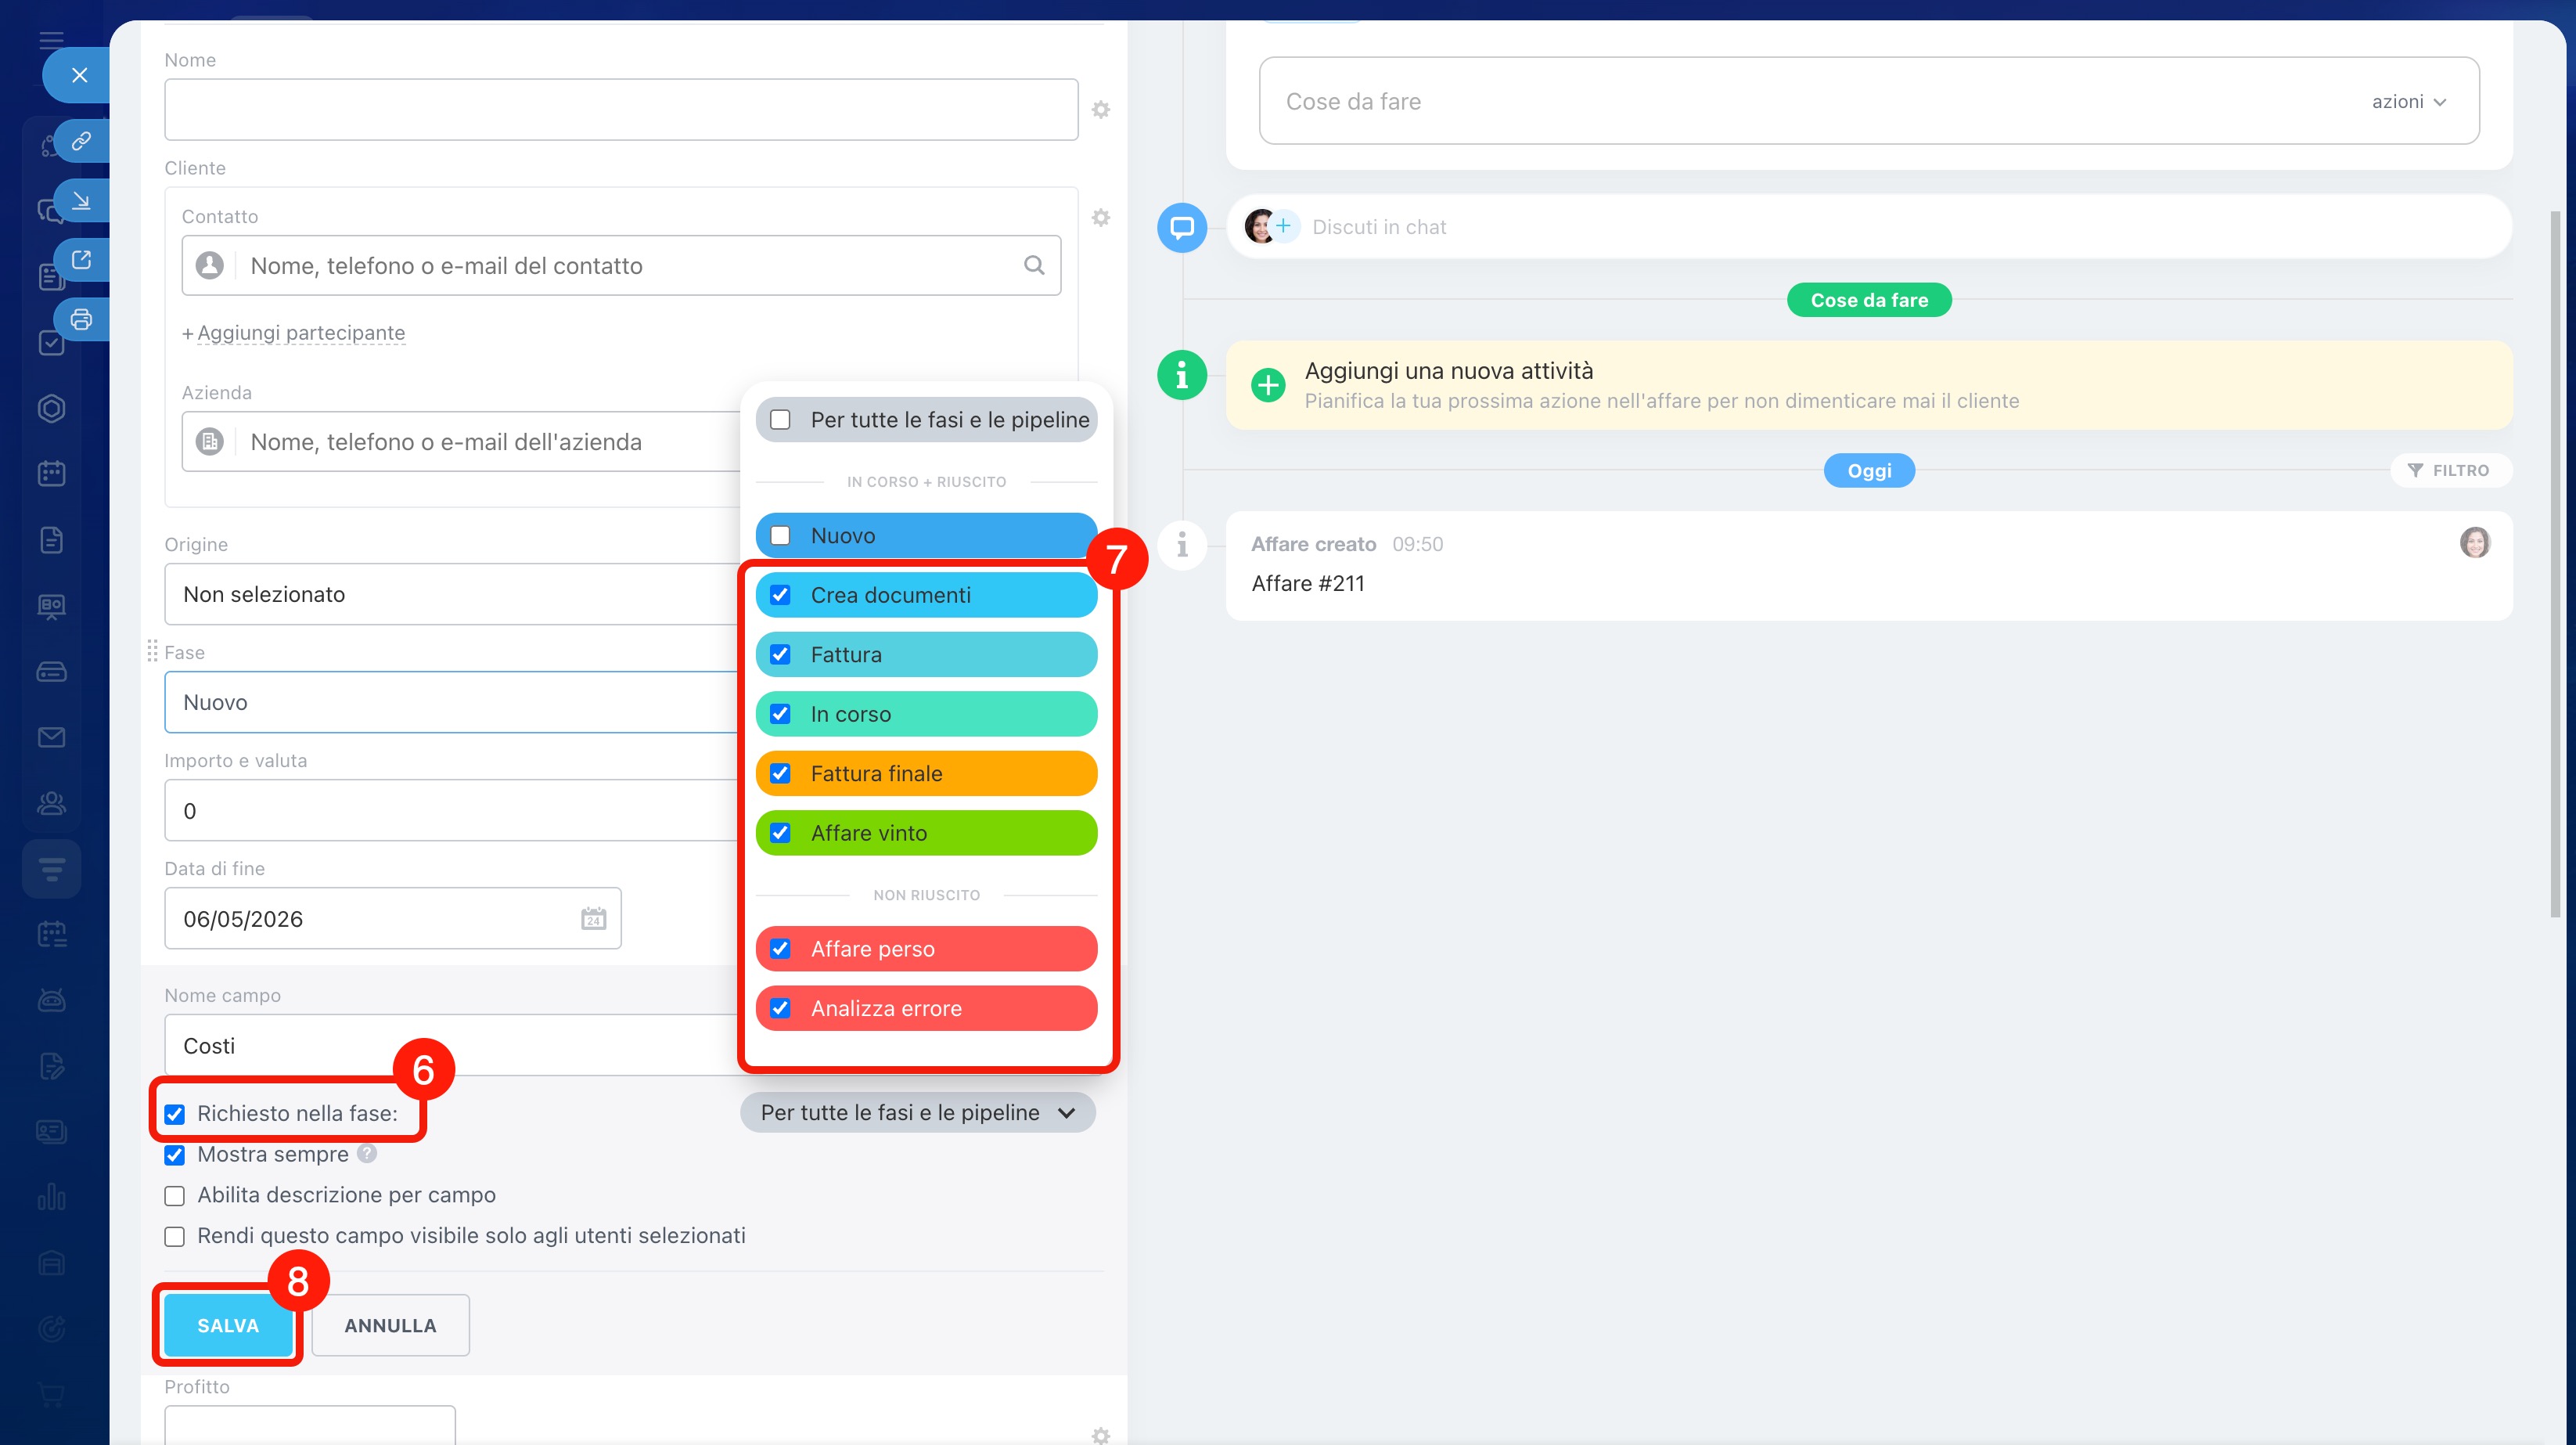Enable Abilita descrizione per campo checkbox
This screenshot has width=2576, height=1445.
(175, 1195)
